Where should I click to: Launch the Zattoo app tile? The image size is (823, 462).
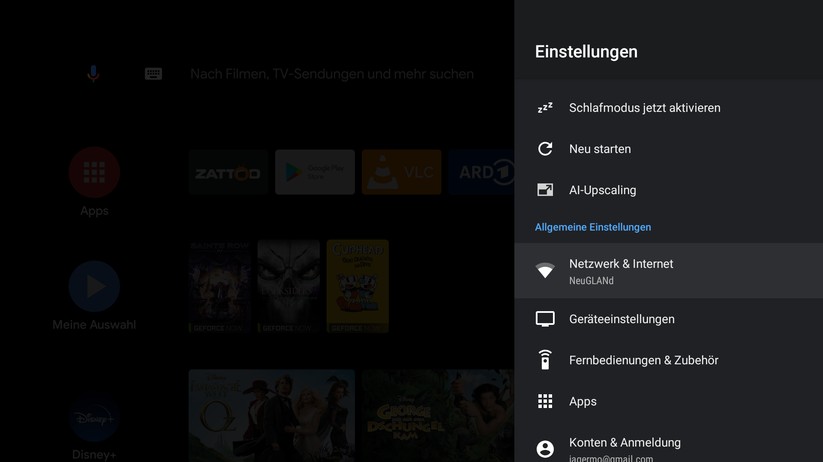[x=228, y=173]
